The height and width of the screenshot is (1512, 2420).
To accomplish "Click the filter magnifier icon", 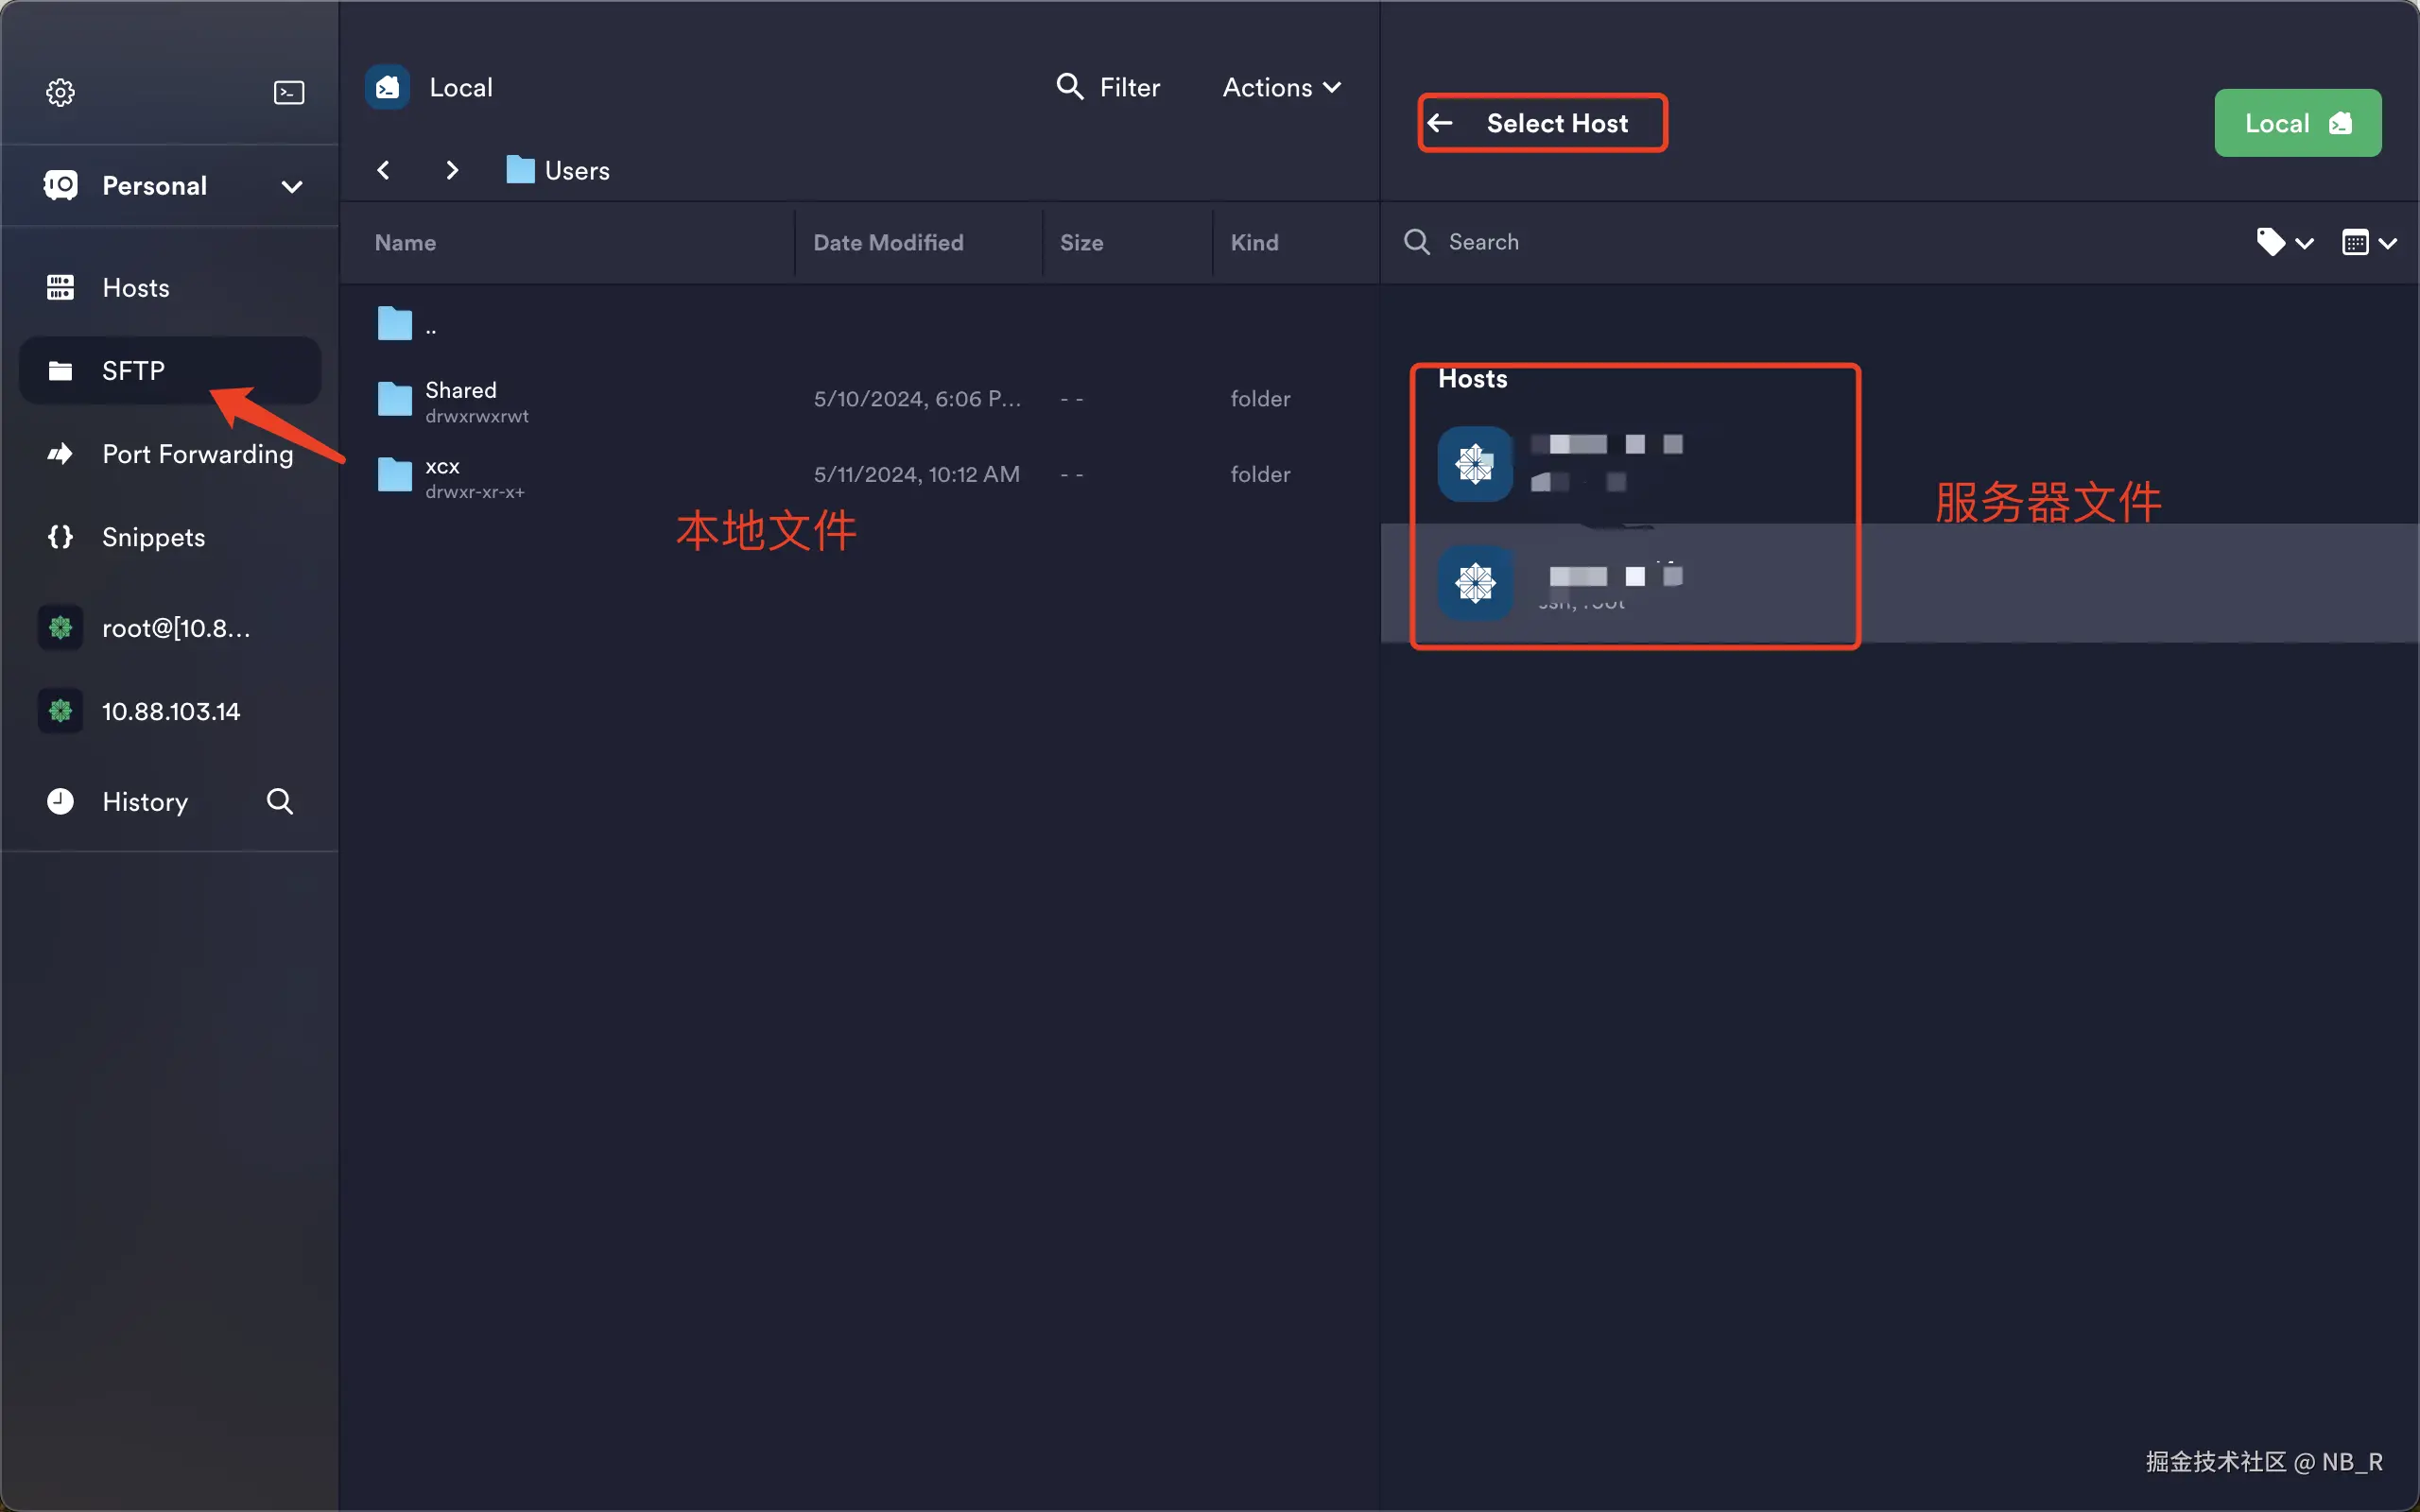I will point(1069,87).
